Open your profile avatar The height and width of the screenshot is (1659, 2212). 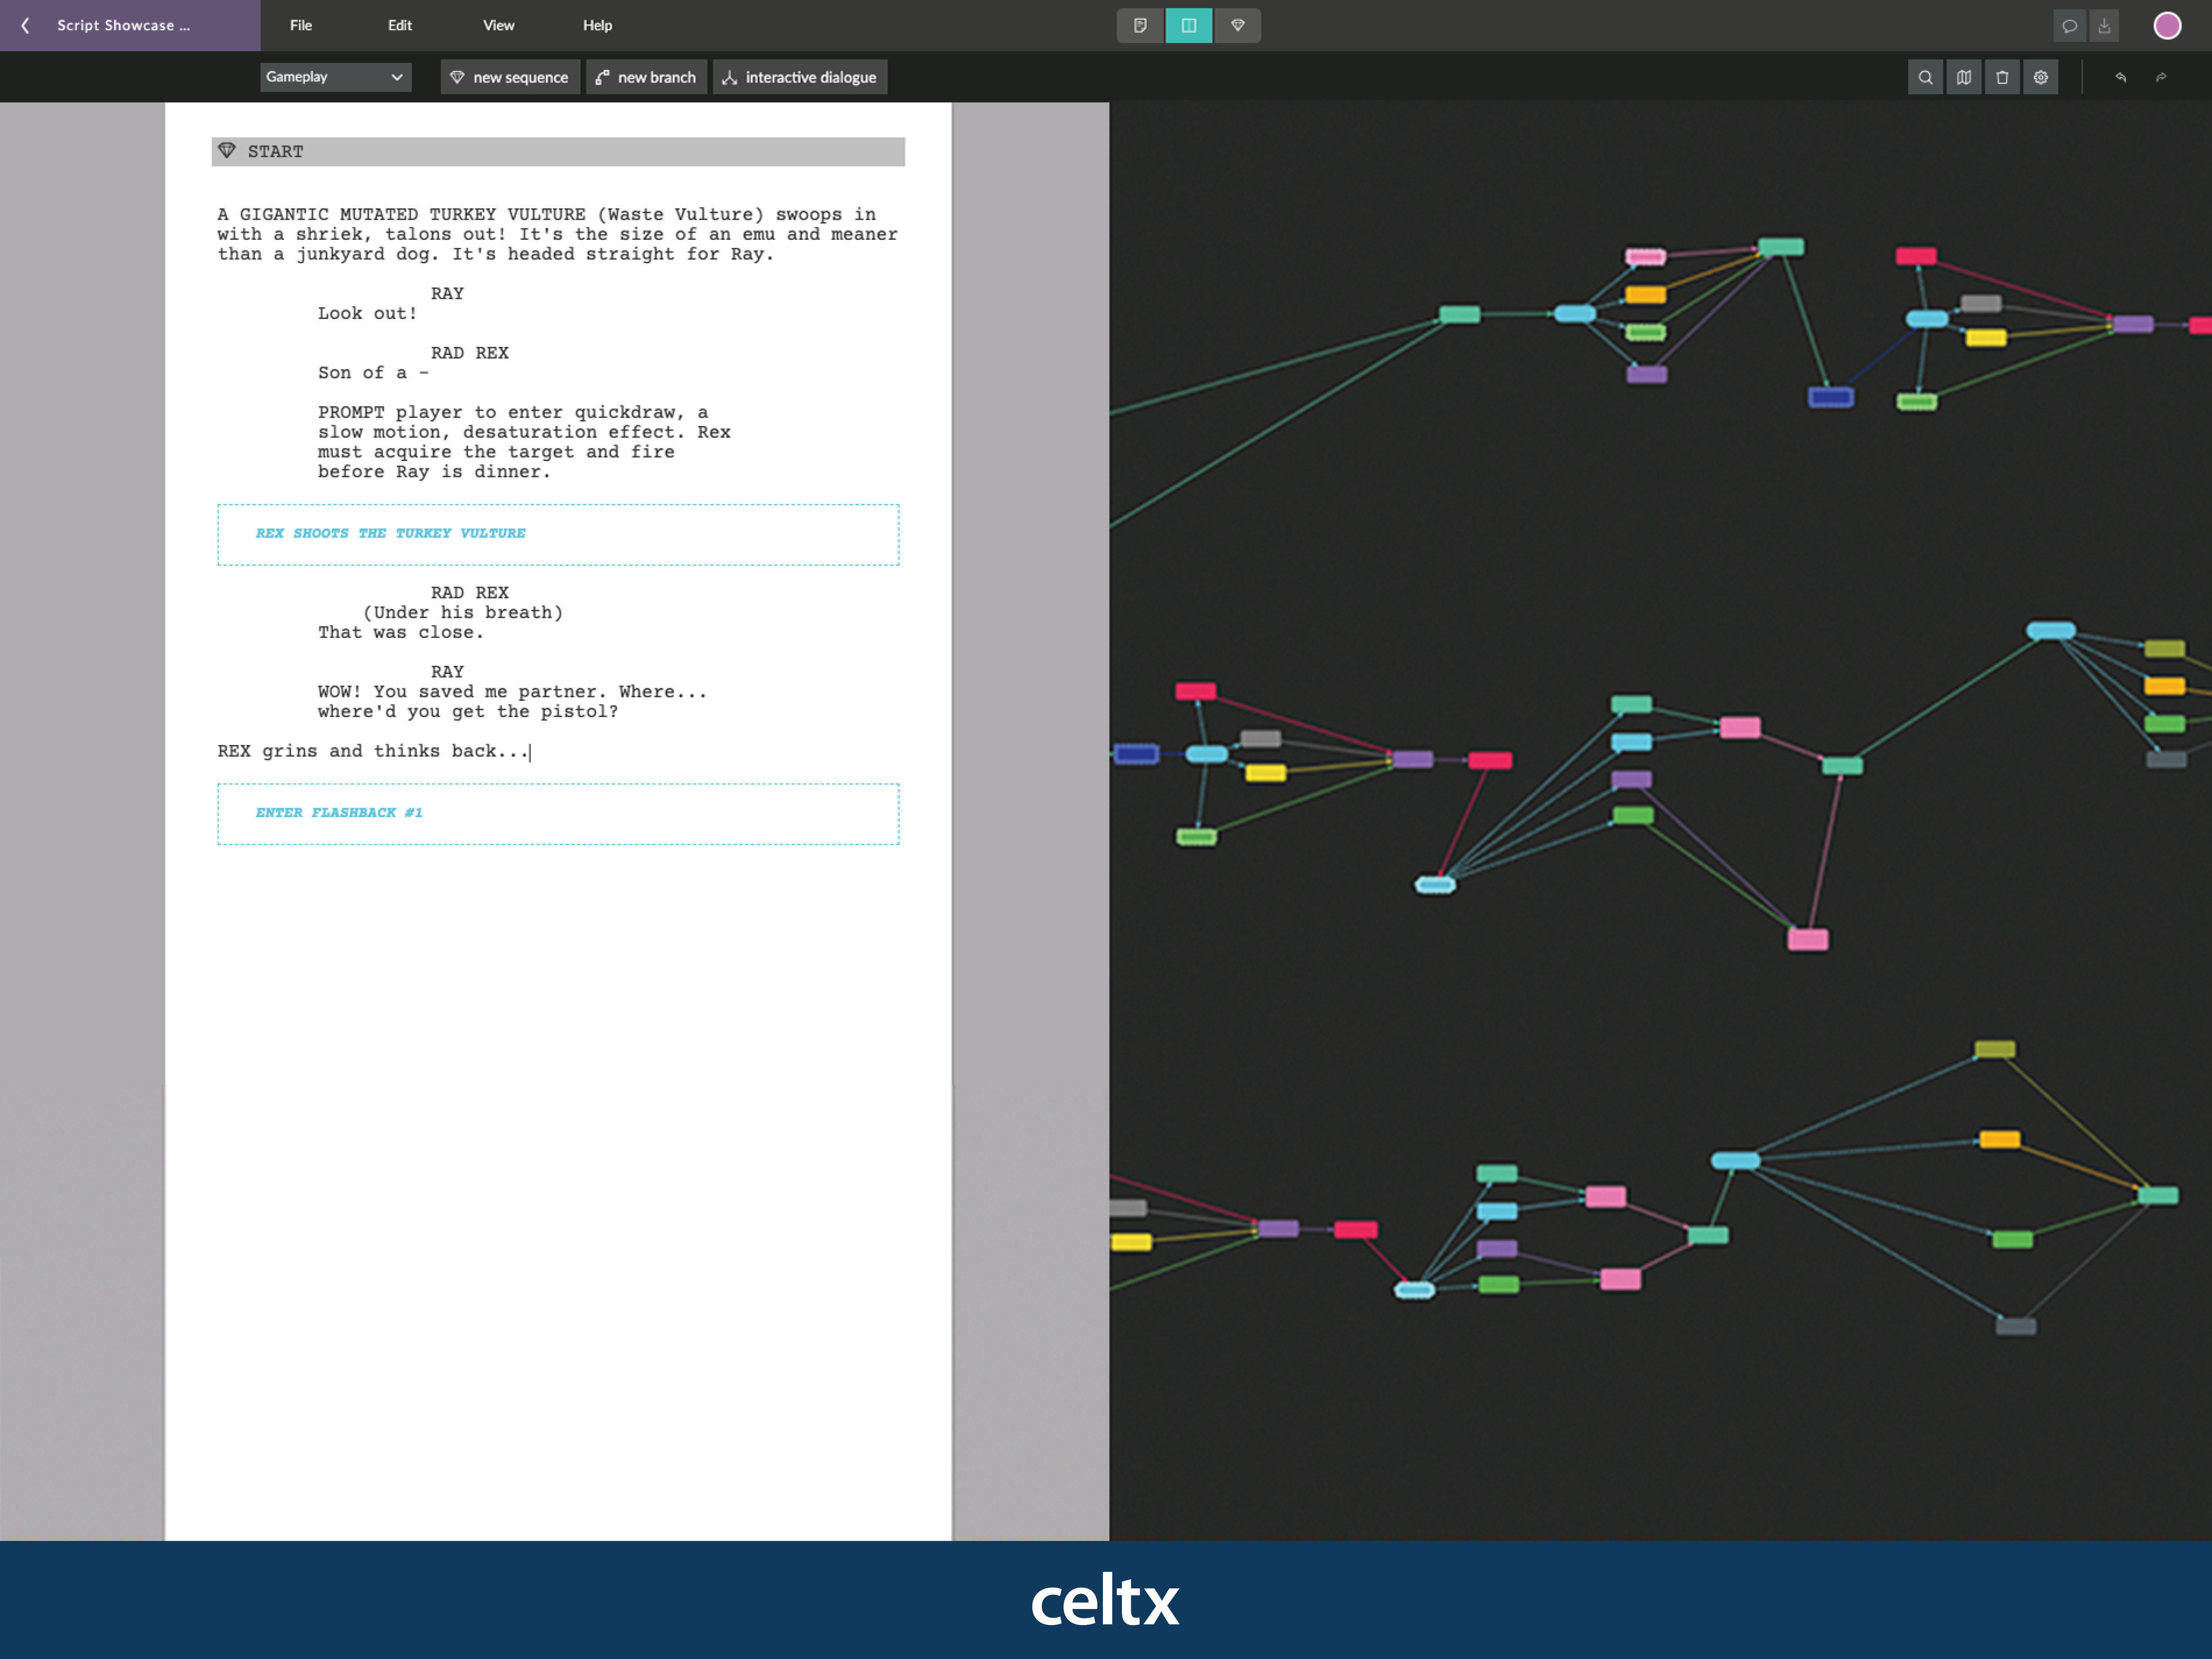coord(2167,26)
